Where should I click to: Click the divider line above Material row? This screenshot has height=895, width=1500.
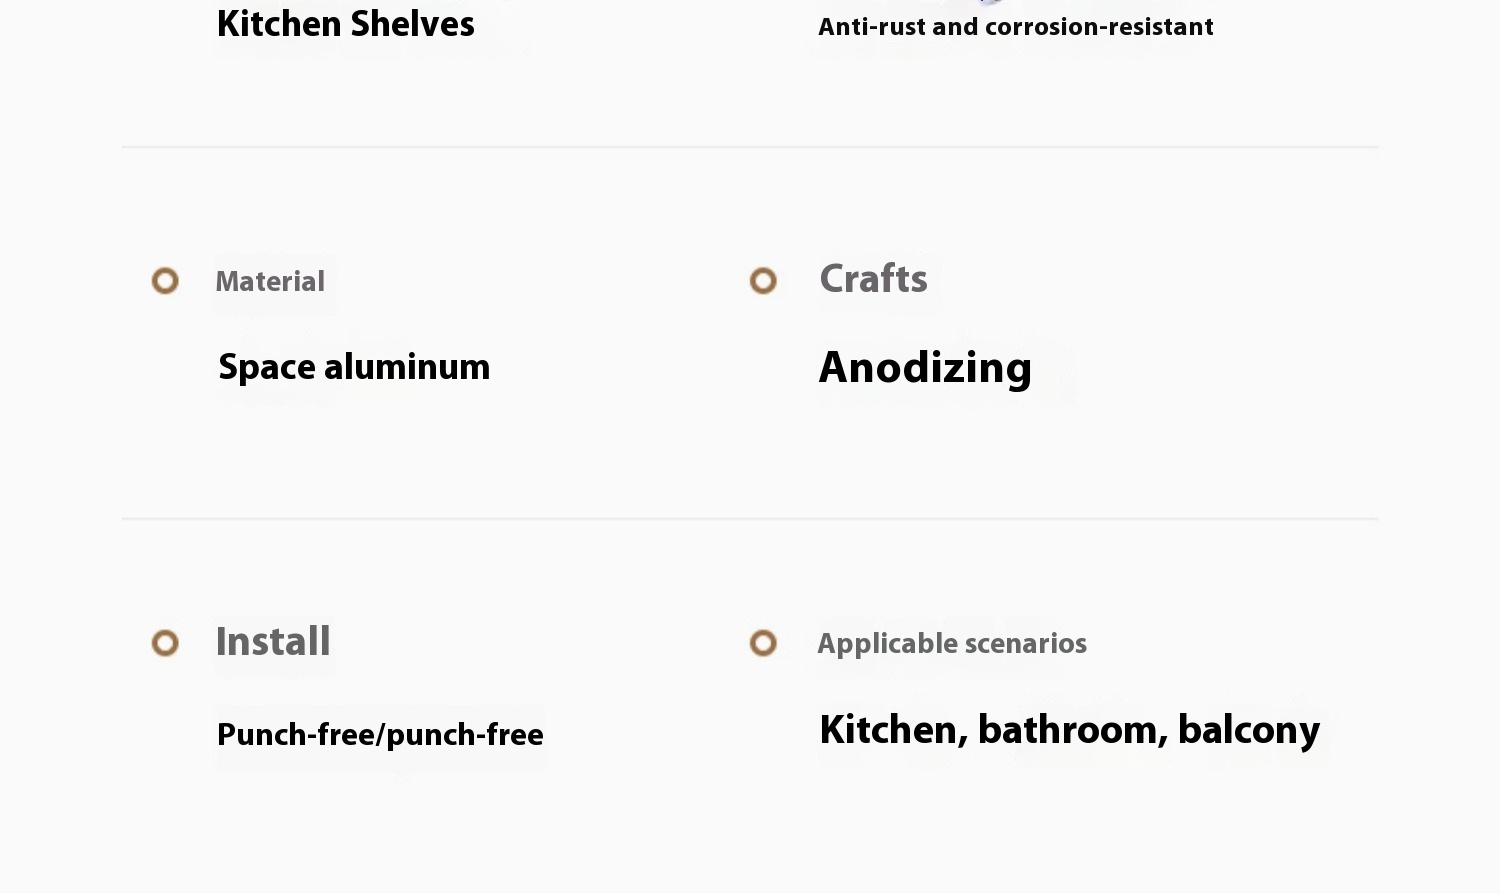750,147
